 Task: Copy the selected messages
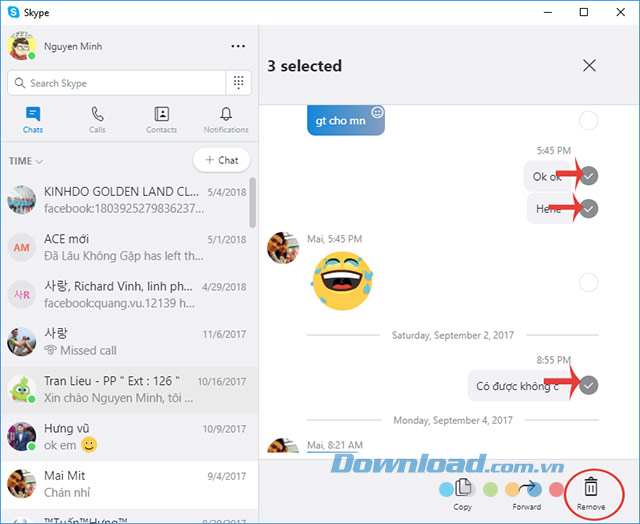[x=462, y=494]
